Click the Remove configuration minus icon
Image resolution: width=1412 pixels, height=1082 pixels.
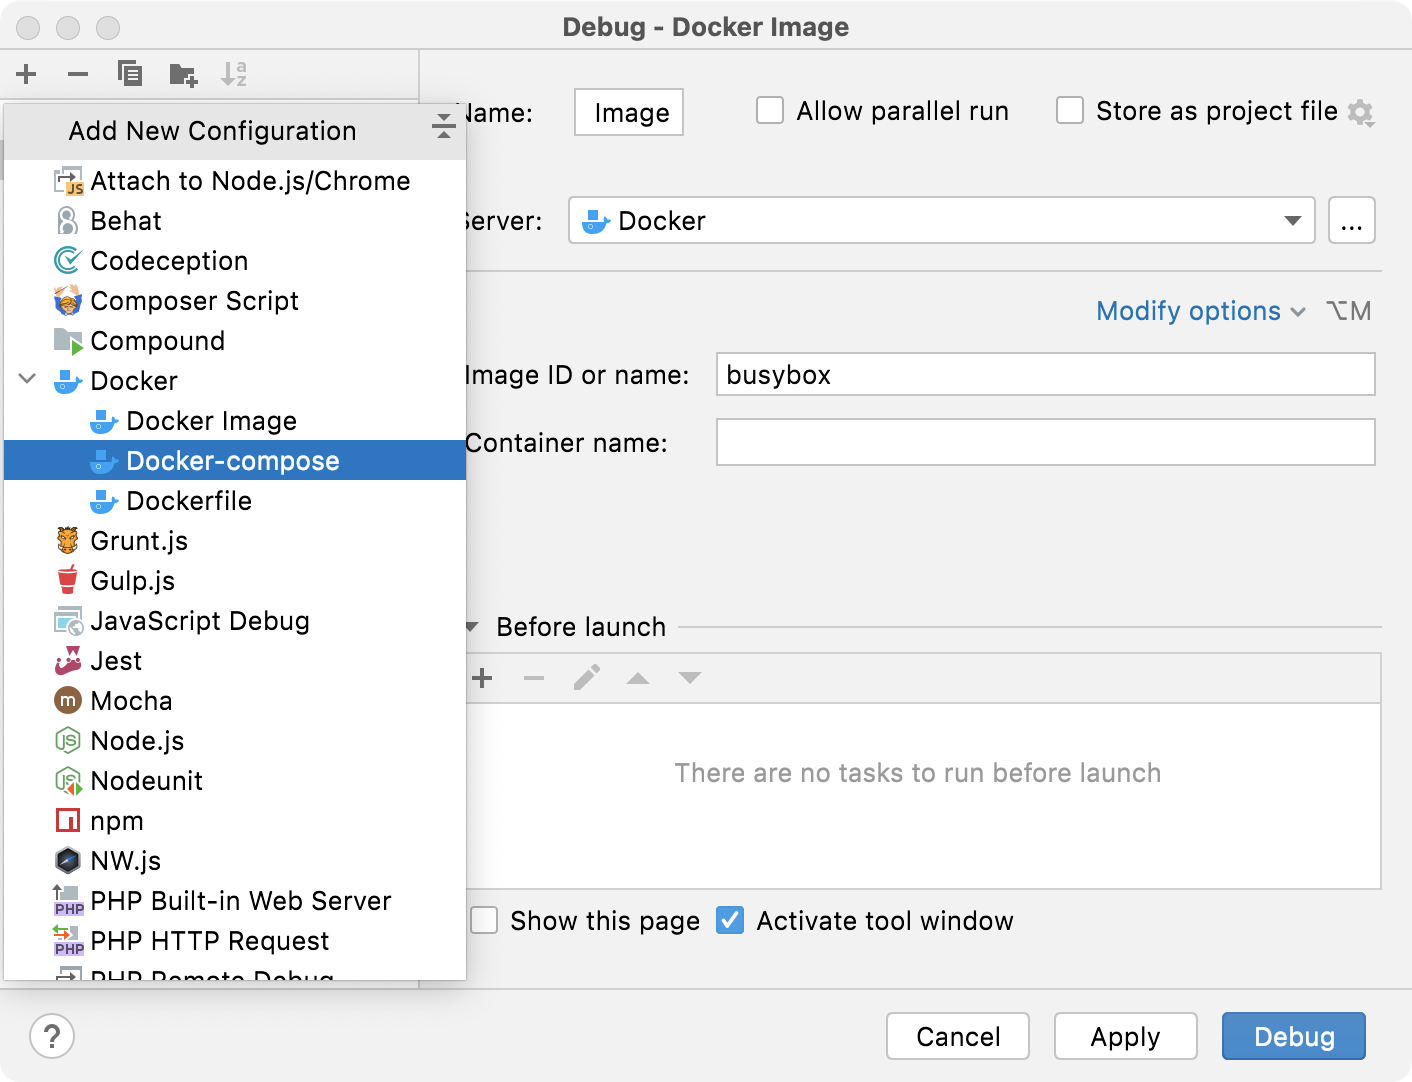(x=78, y=74)
